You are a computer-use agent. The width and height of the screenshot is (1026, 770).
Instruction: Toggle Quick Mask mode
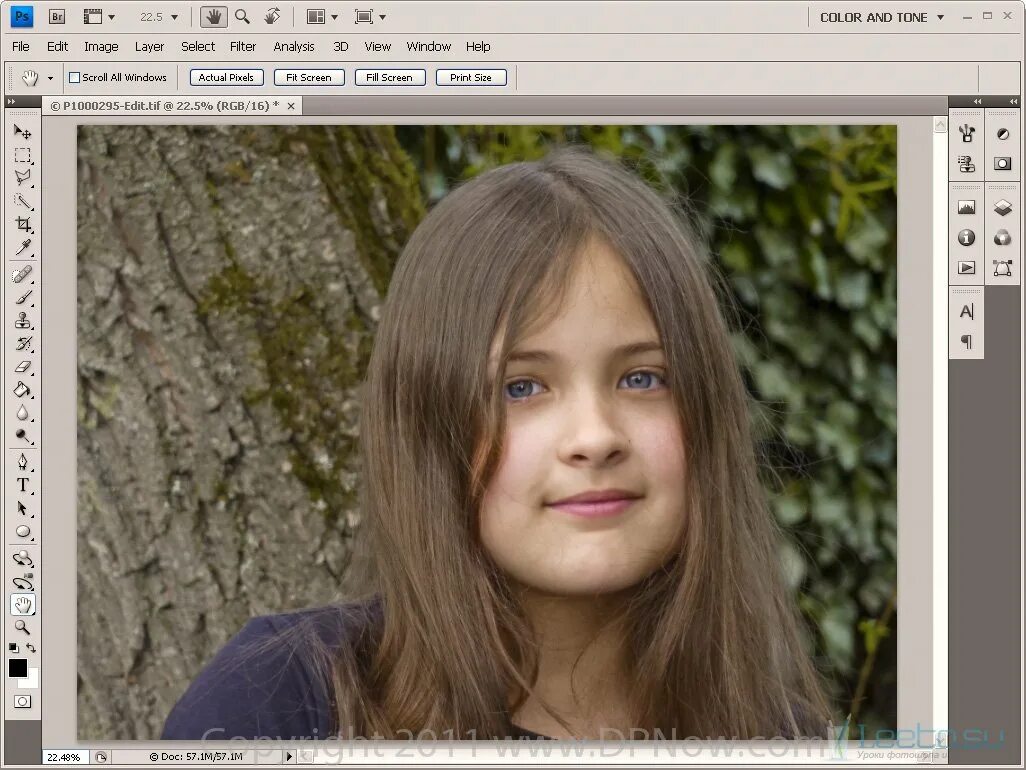[22, 701]
